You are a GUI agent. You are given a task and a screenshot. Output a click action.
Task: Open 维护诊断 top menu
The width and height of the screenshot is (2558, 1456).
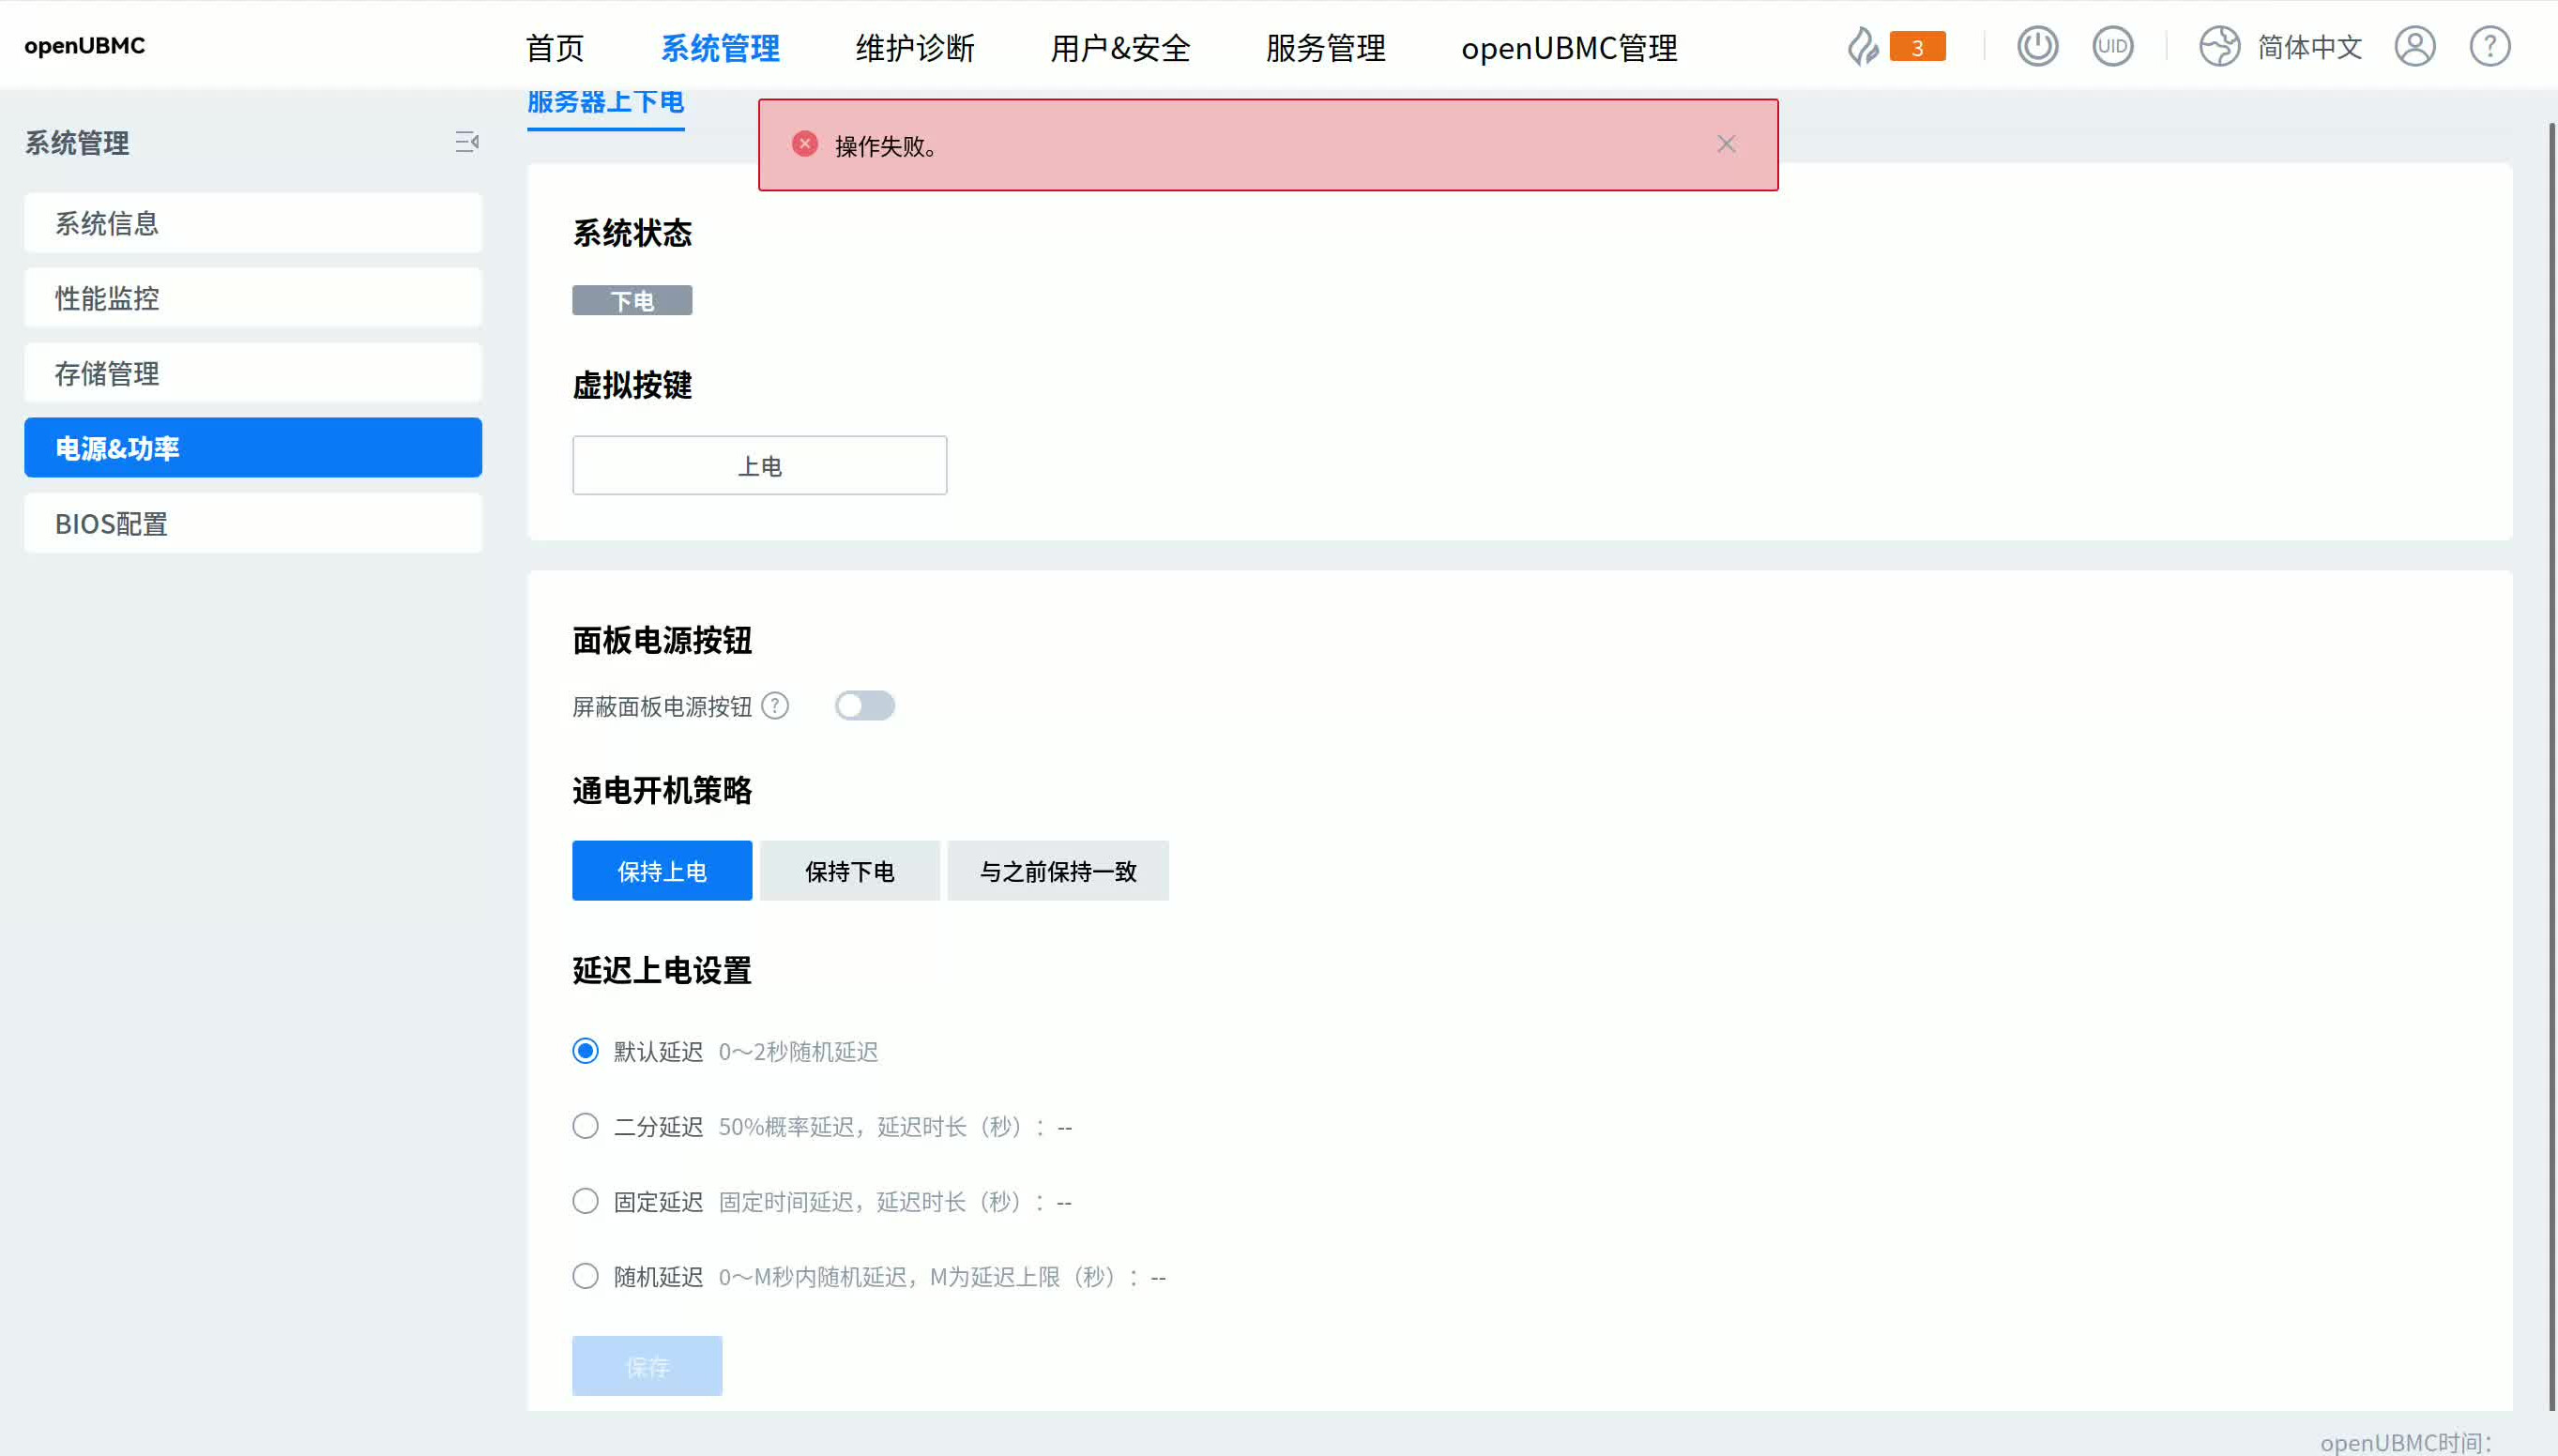click(915, 47)
